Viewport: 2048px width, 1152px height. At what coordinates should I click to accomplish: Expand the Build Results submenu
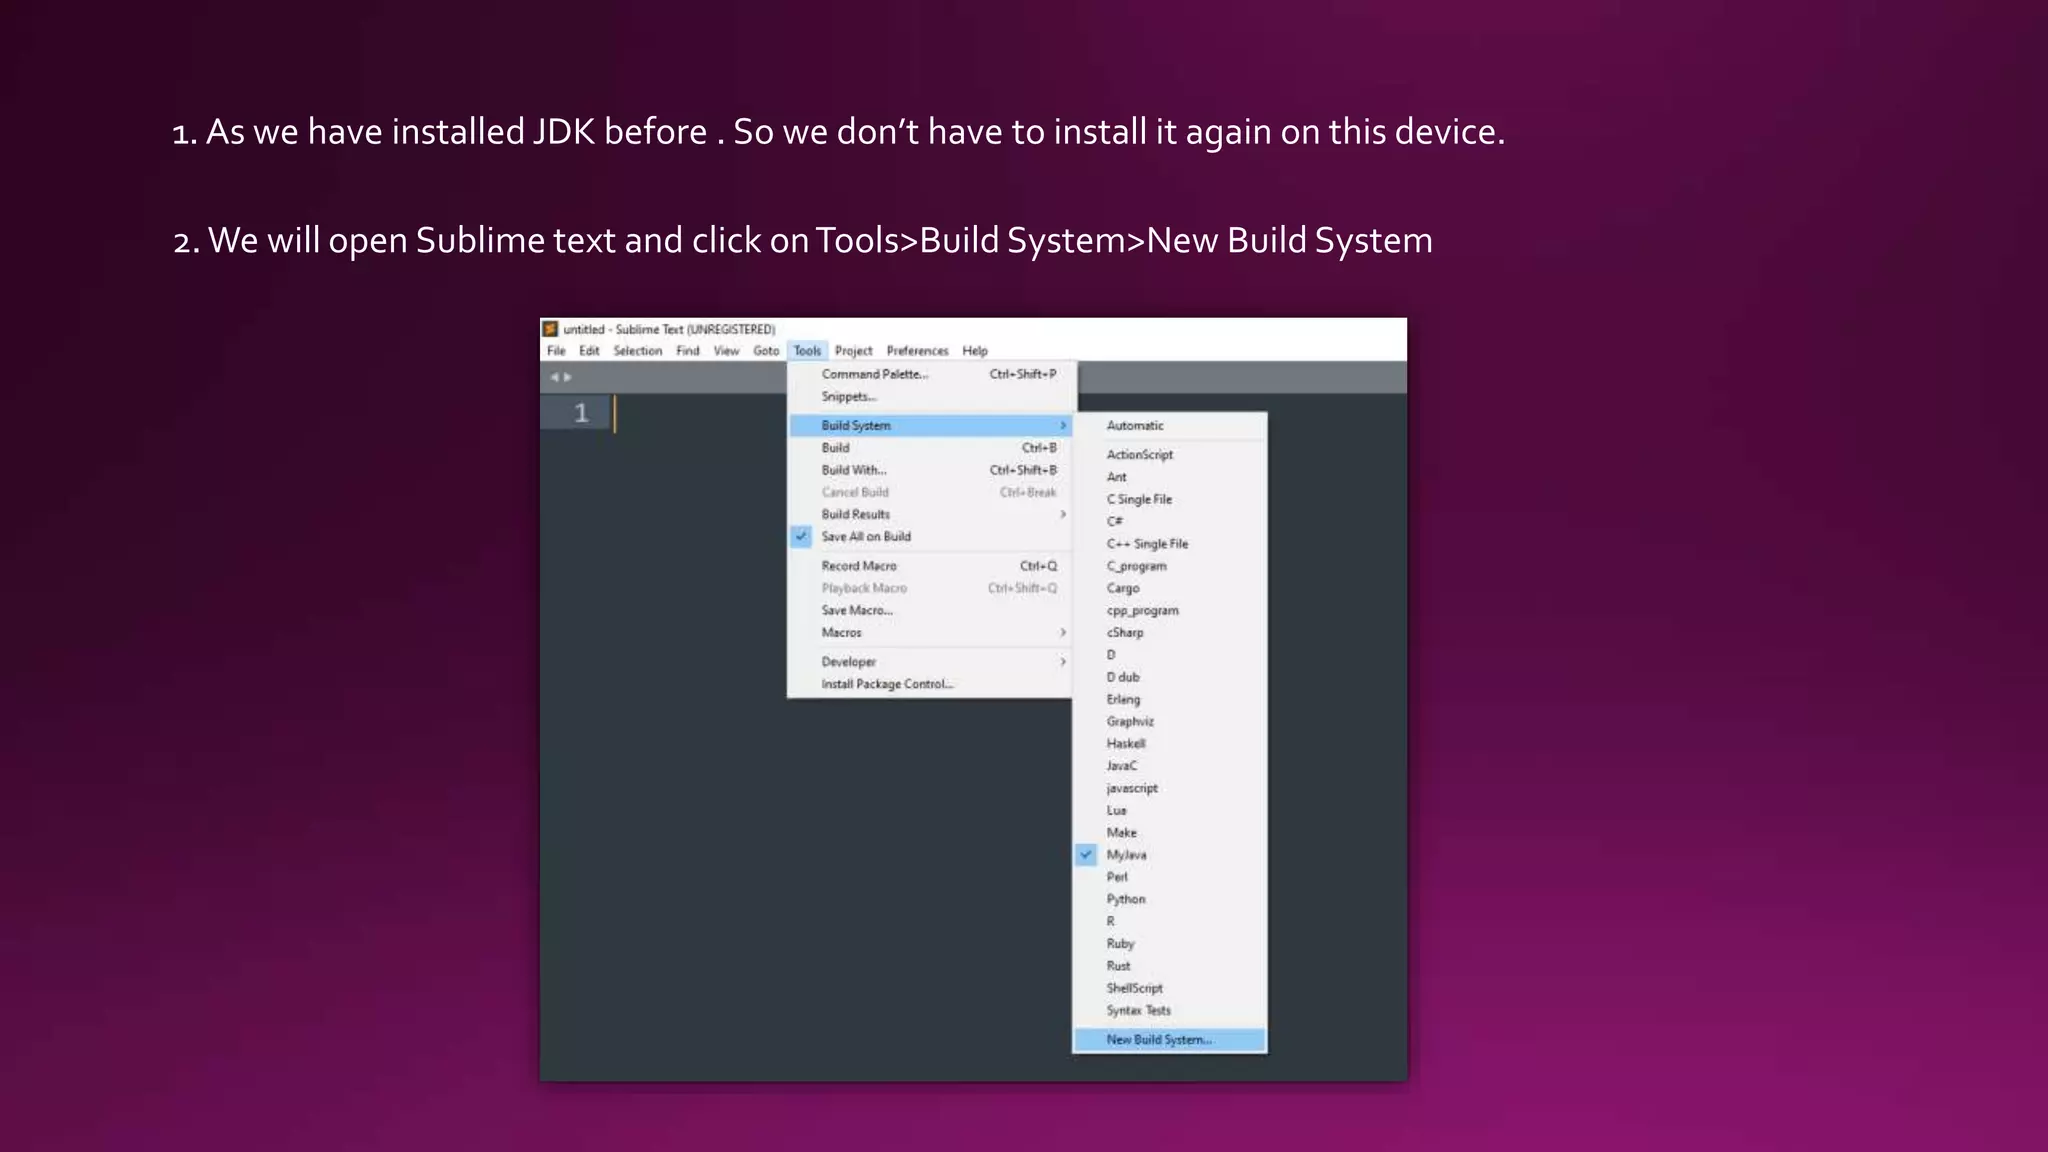pos(931,514)
